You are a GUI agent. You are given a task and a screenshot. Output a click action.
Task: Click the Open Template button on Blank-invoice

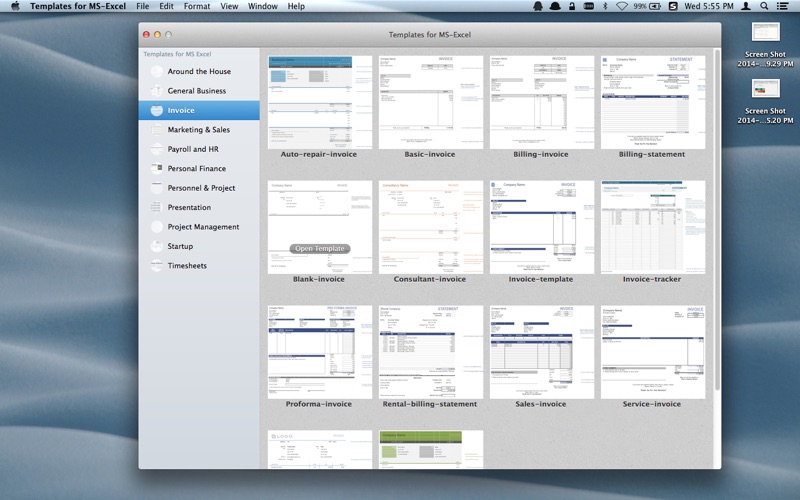[320, 248]
